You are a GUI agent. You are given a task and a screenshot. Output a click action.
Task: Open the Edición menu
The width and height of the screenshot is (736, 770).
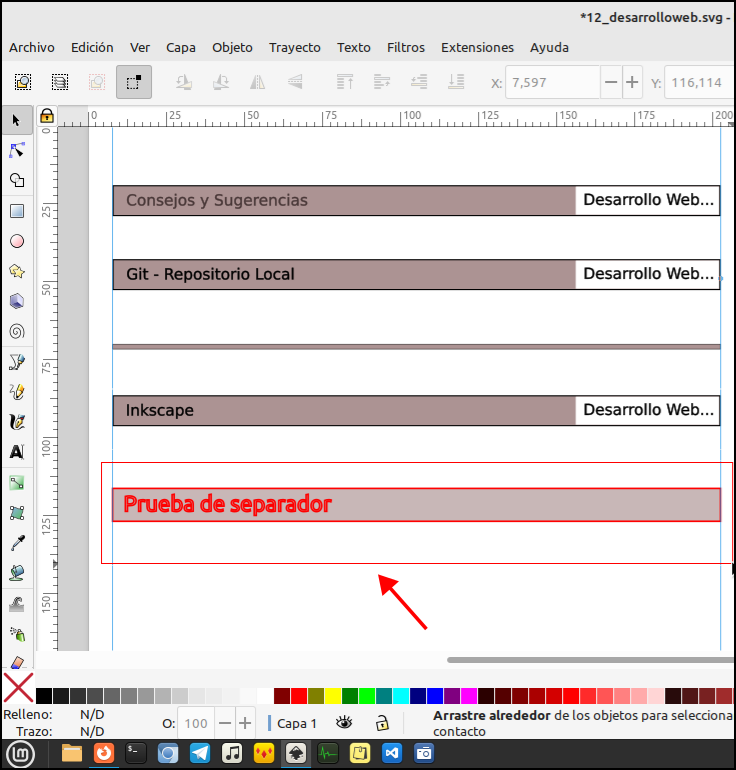point(92,48)
